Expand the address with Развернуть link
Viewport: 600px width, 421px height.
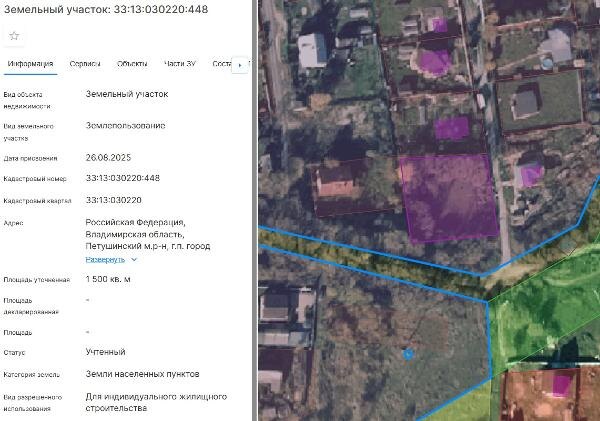point(105,259)
